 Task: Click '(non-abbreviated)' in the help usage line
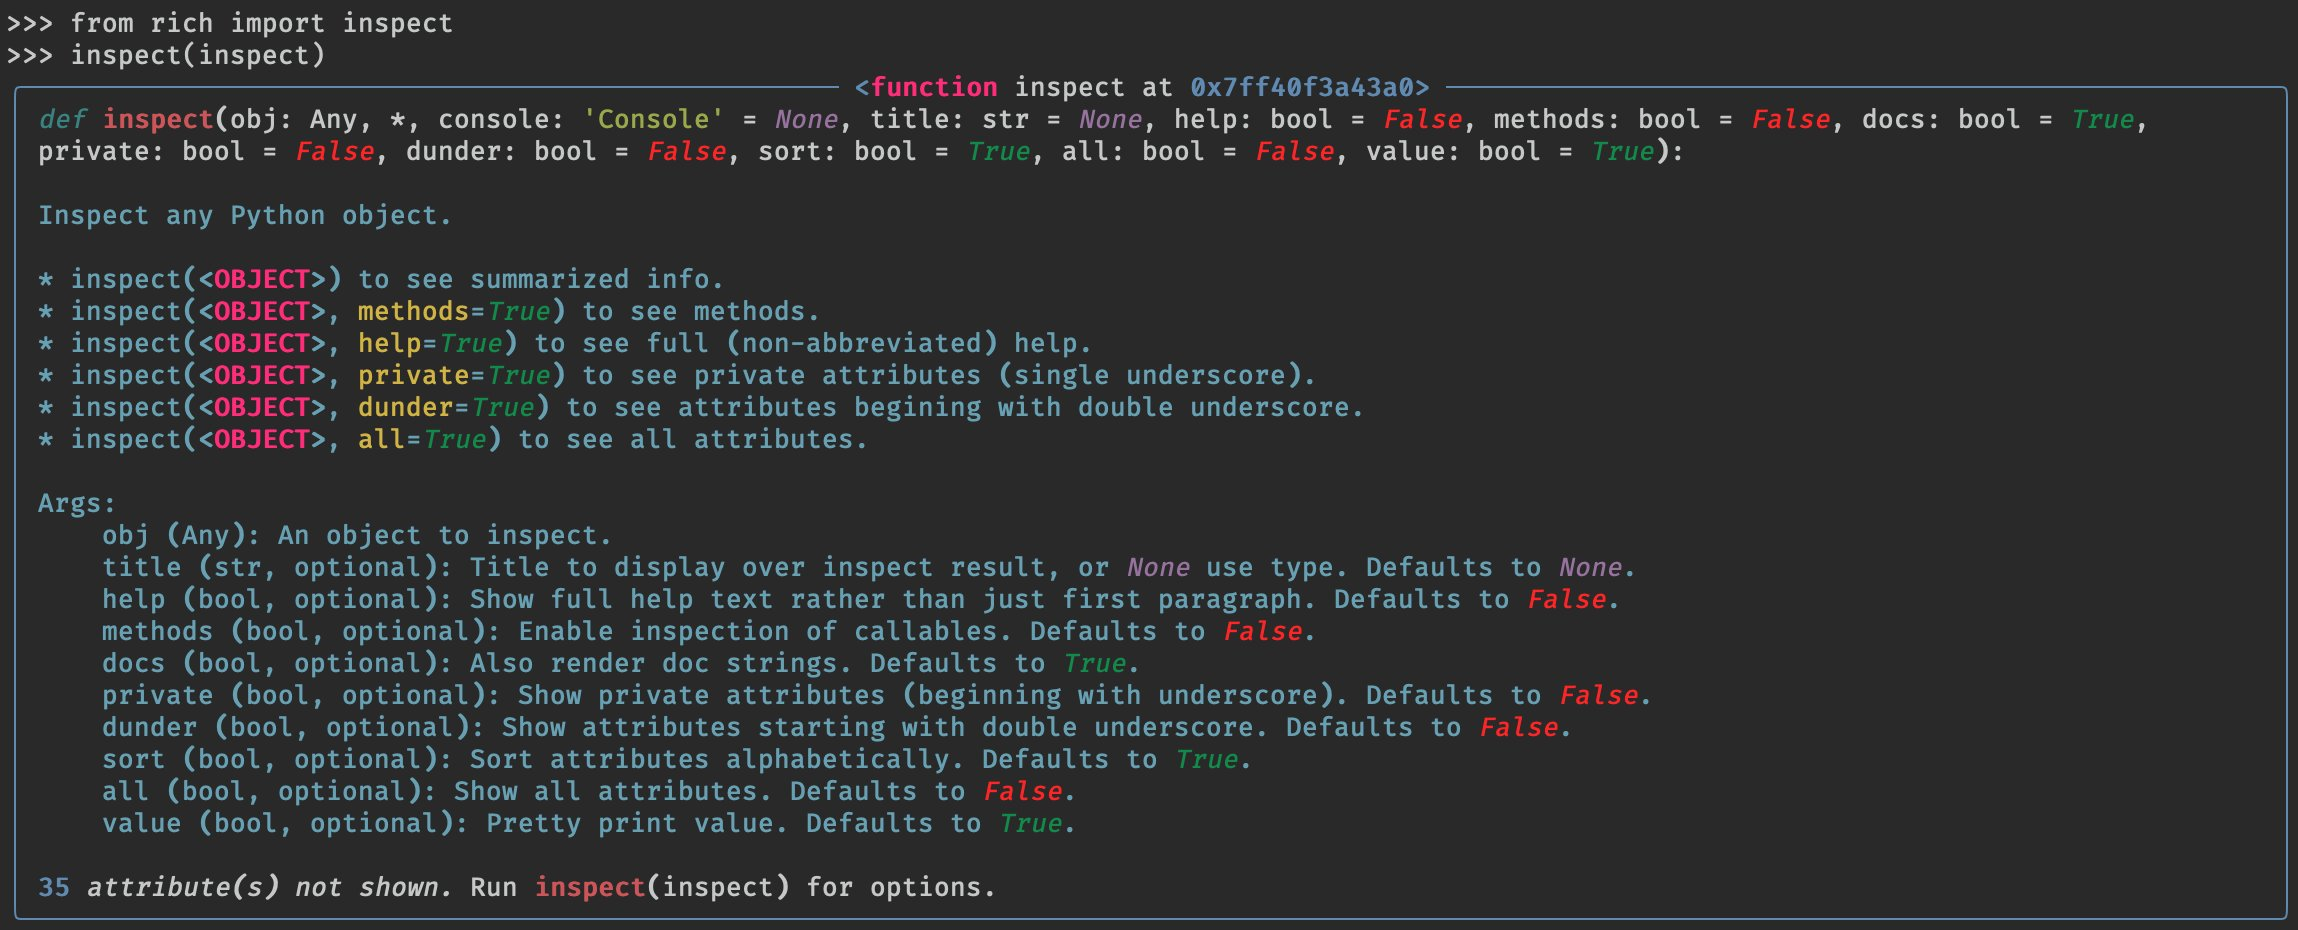861,343
